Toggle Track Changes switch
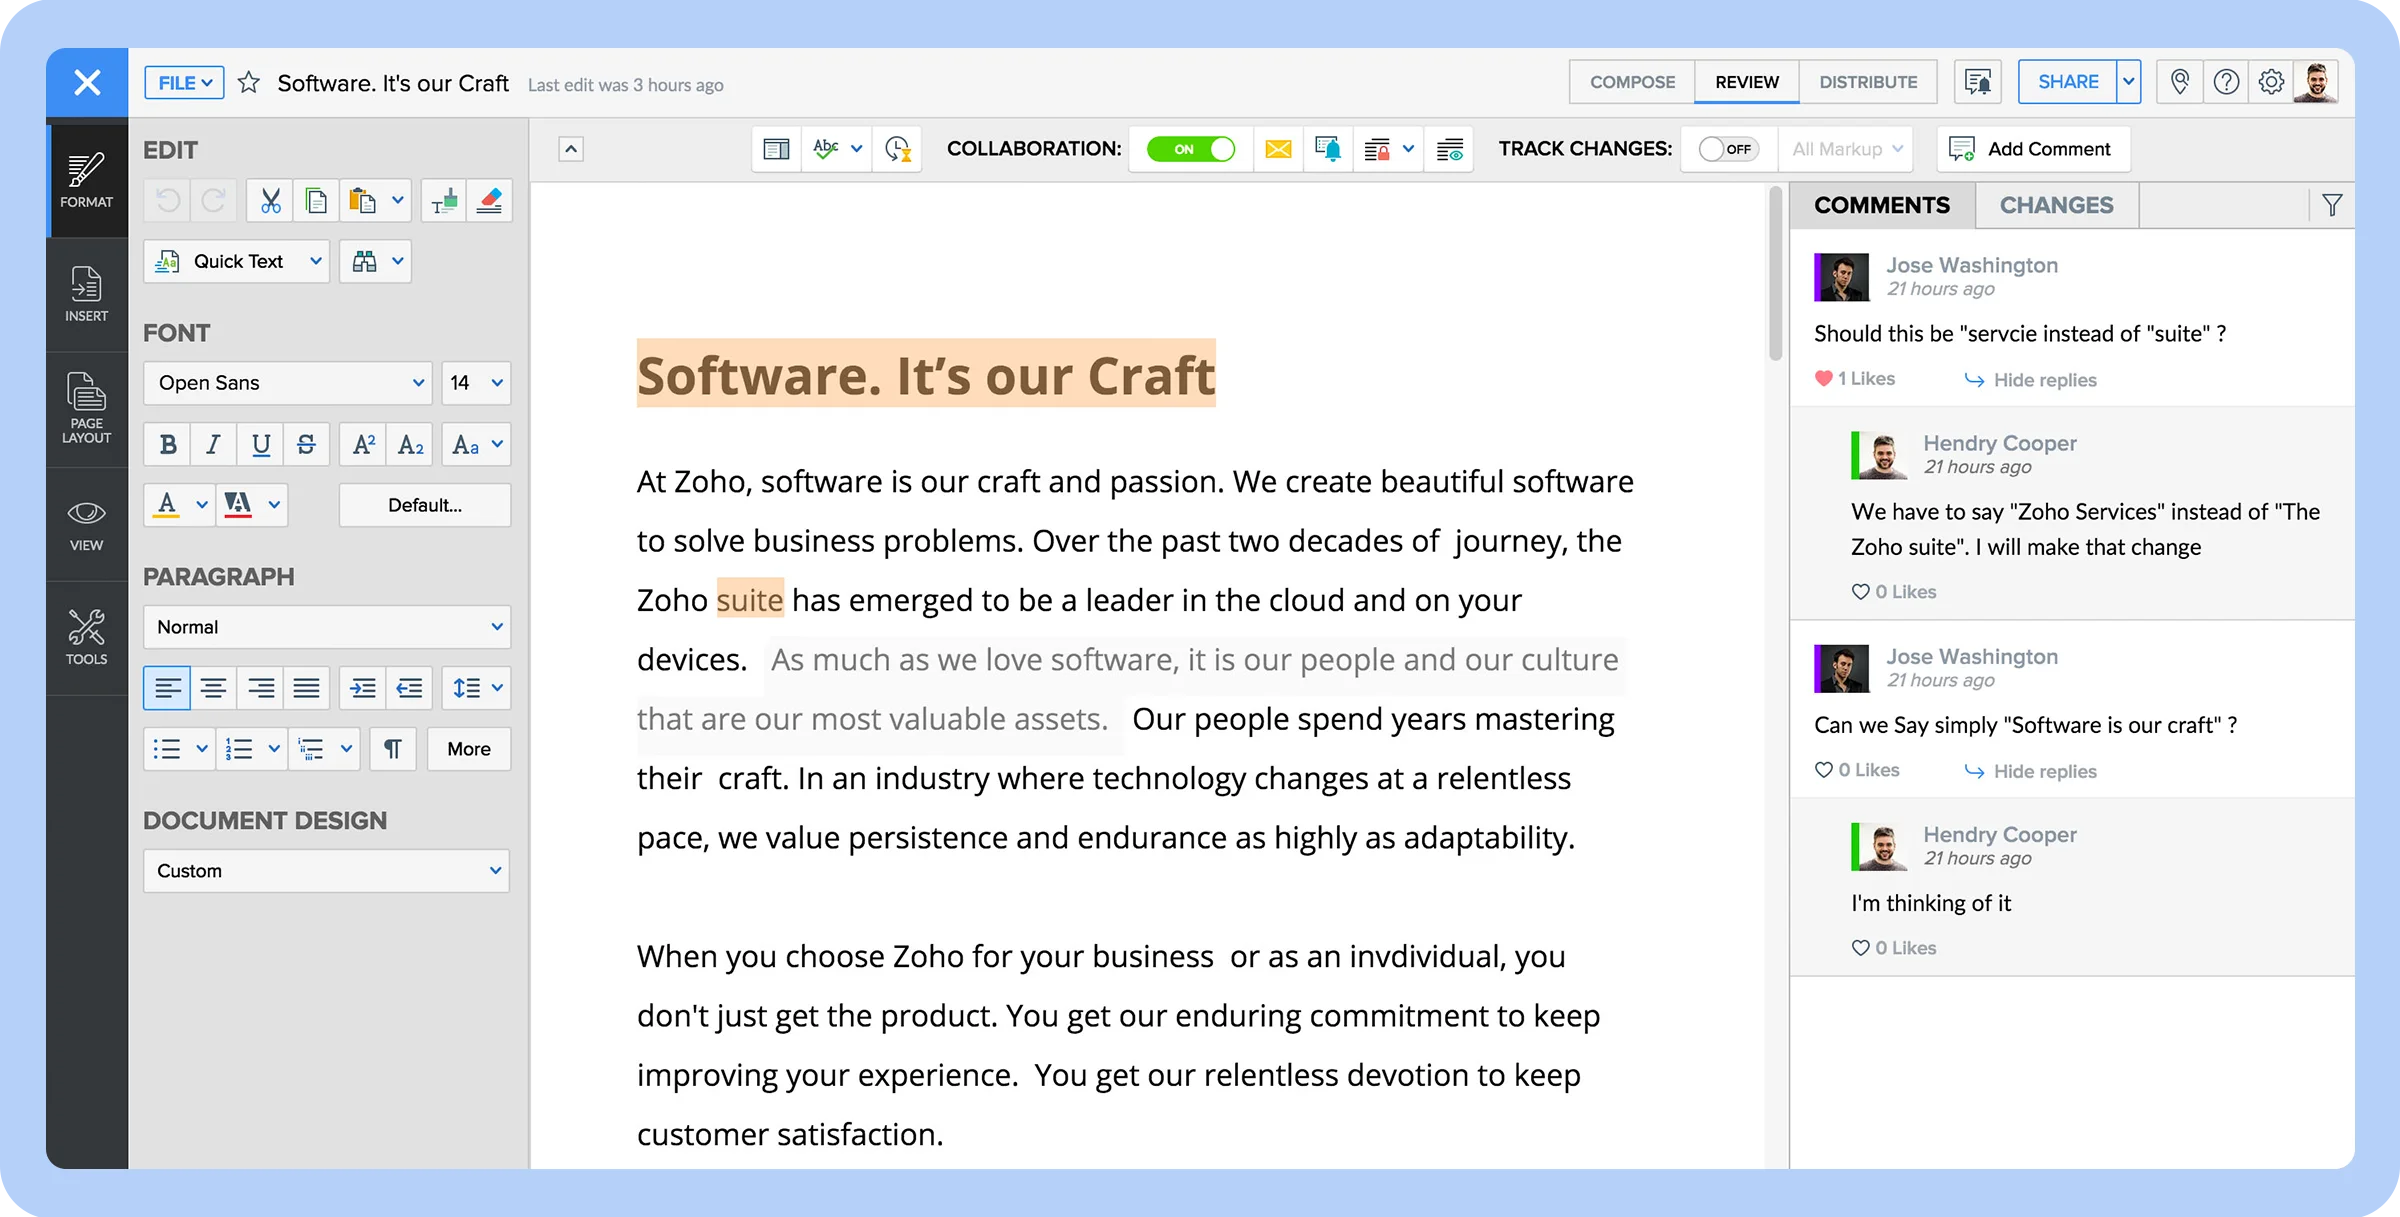The image size is (2400, 1217). pyautogui.click(x=1728, y=149)
